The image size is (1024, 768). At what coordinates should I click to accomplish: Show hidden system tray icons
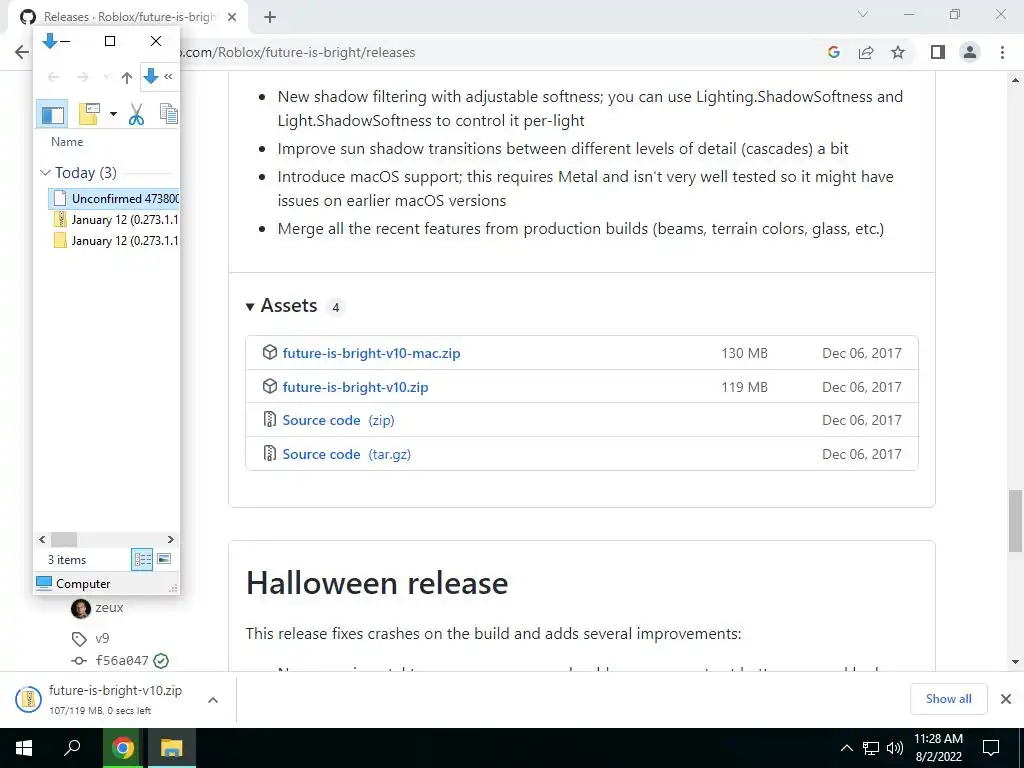(846, 748)
